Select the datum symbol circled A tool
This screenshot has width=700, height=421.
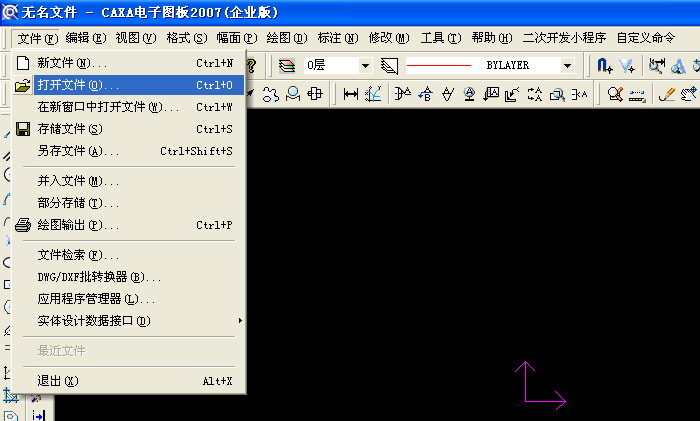469,94
